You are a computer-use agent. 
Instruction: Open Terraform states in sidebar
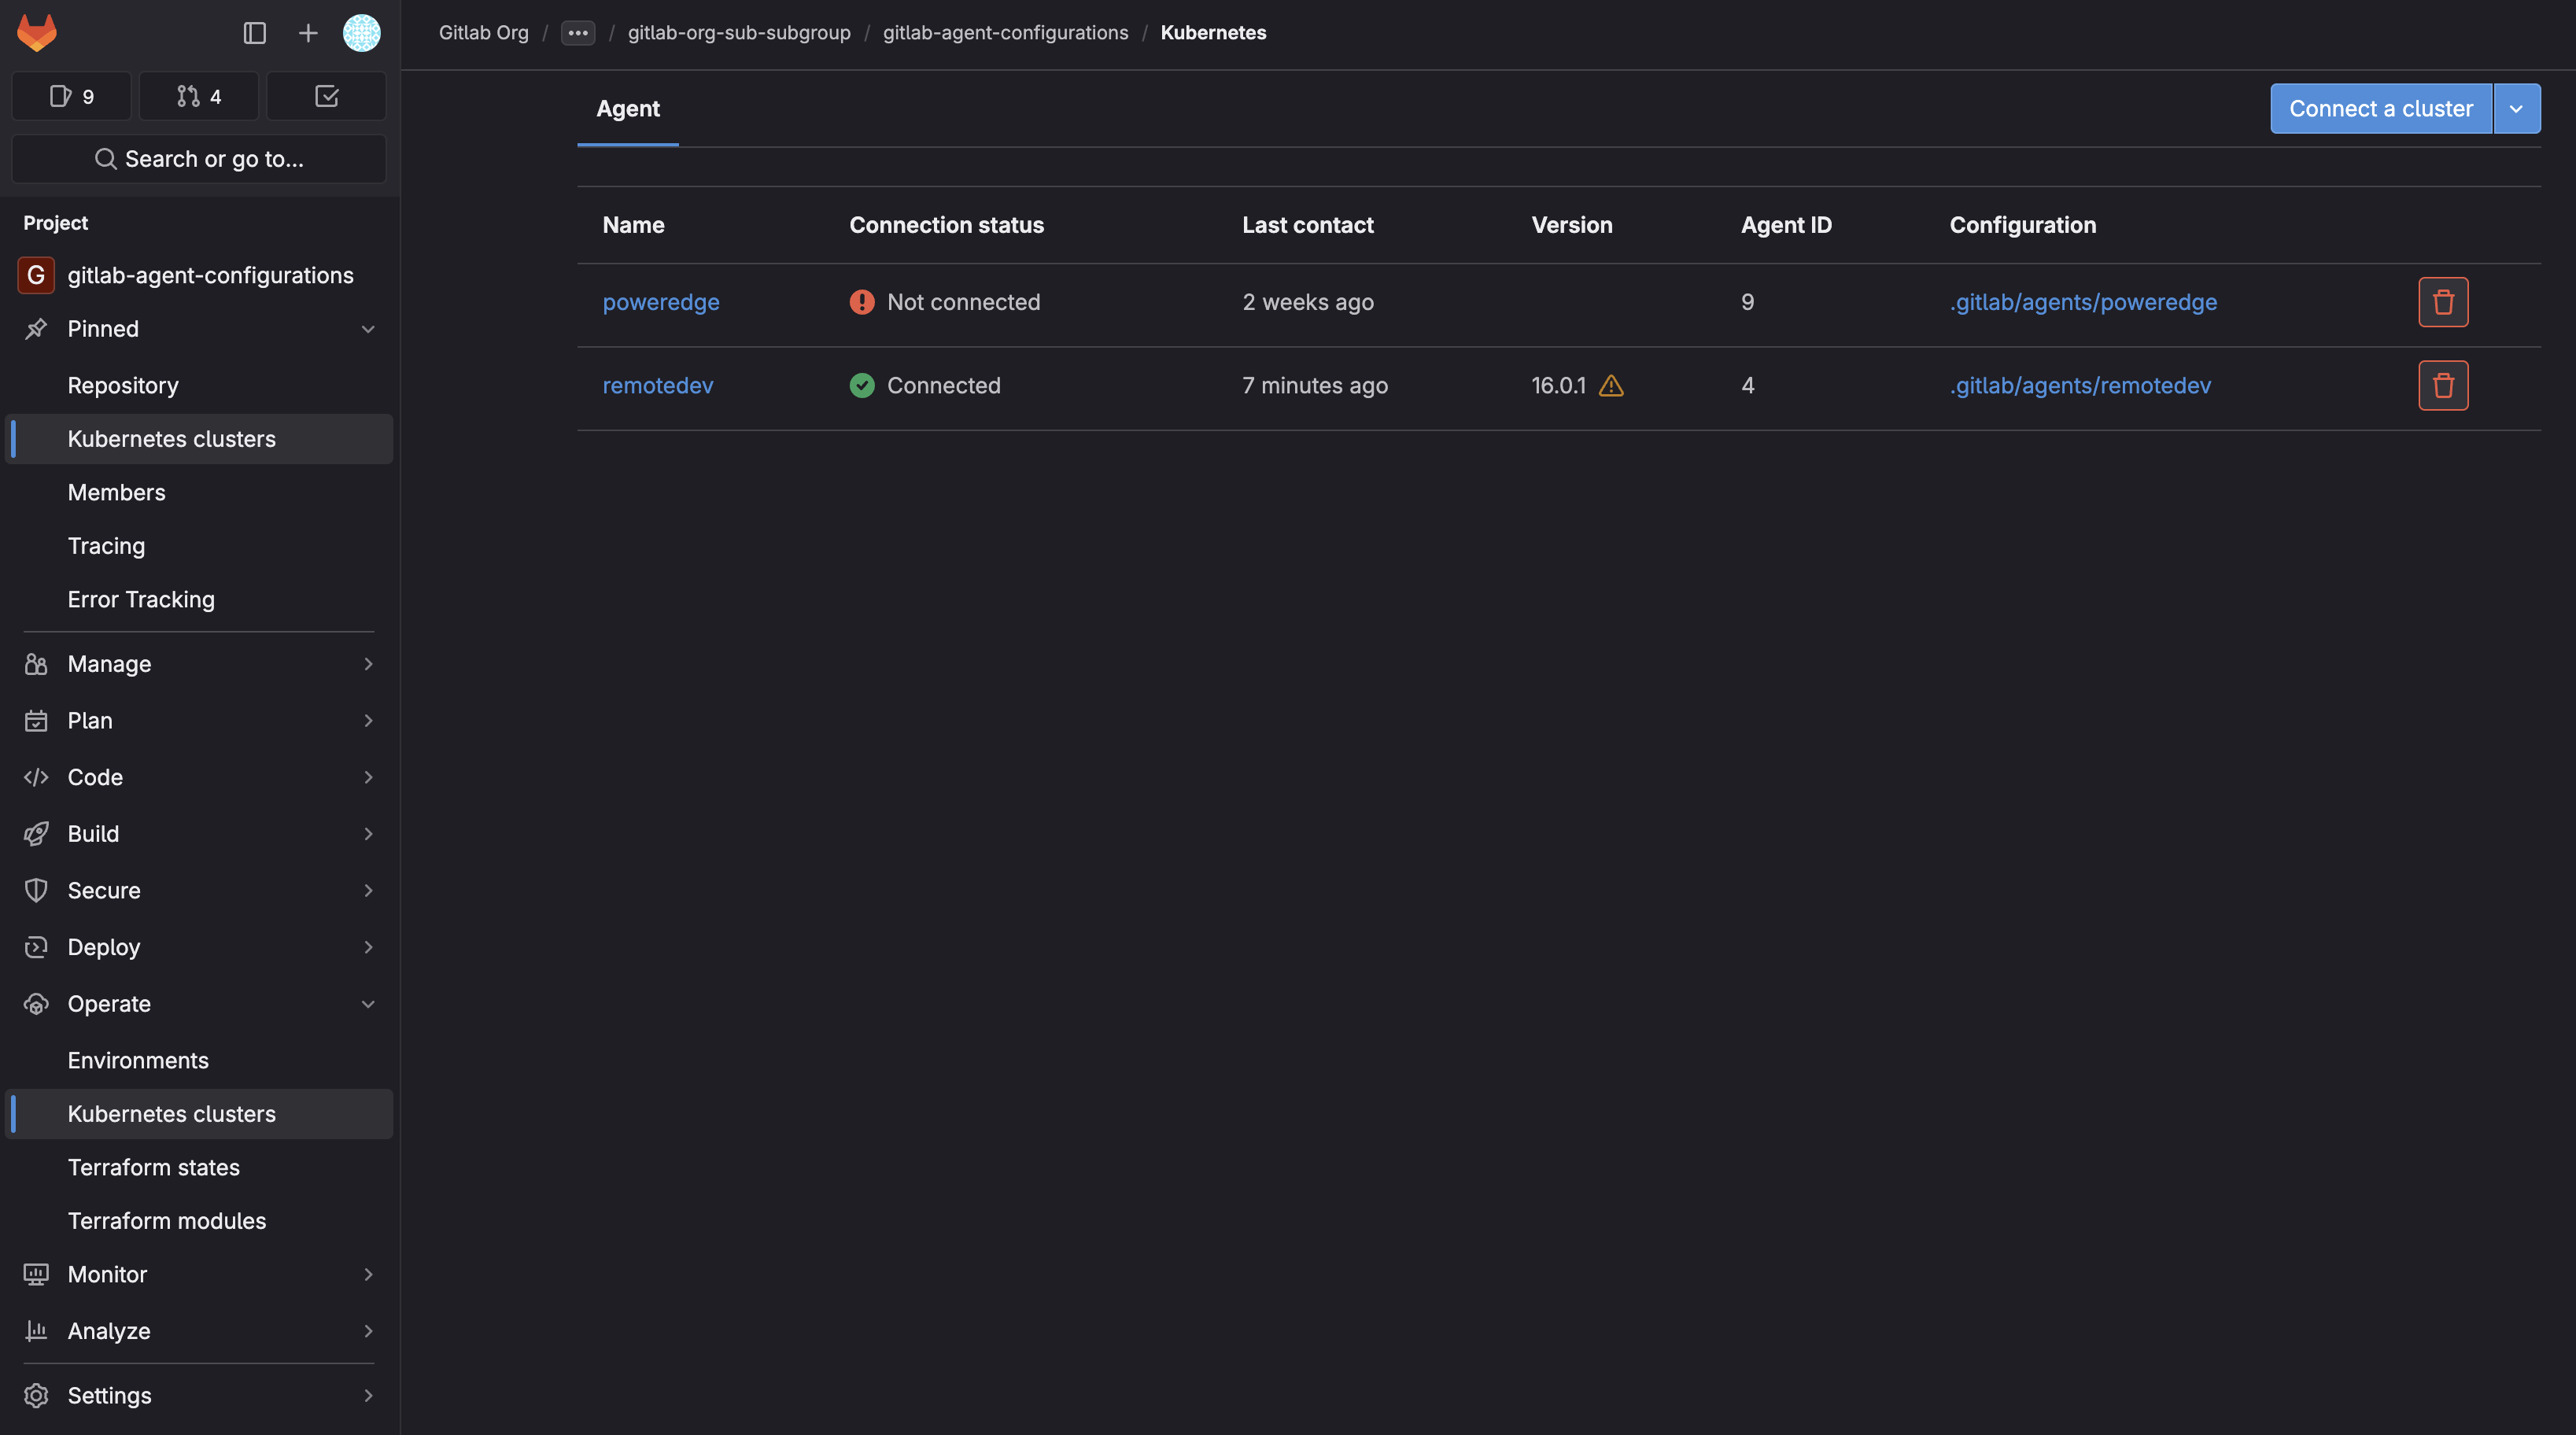click(x=153, y=1167)
